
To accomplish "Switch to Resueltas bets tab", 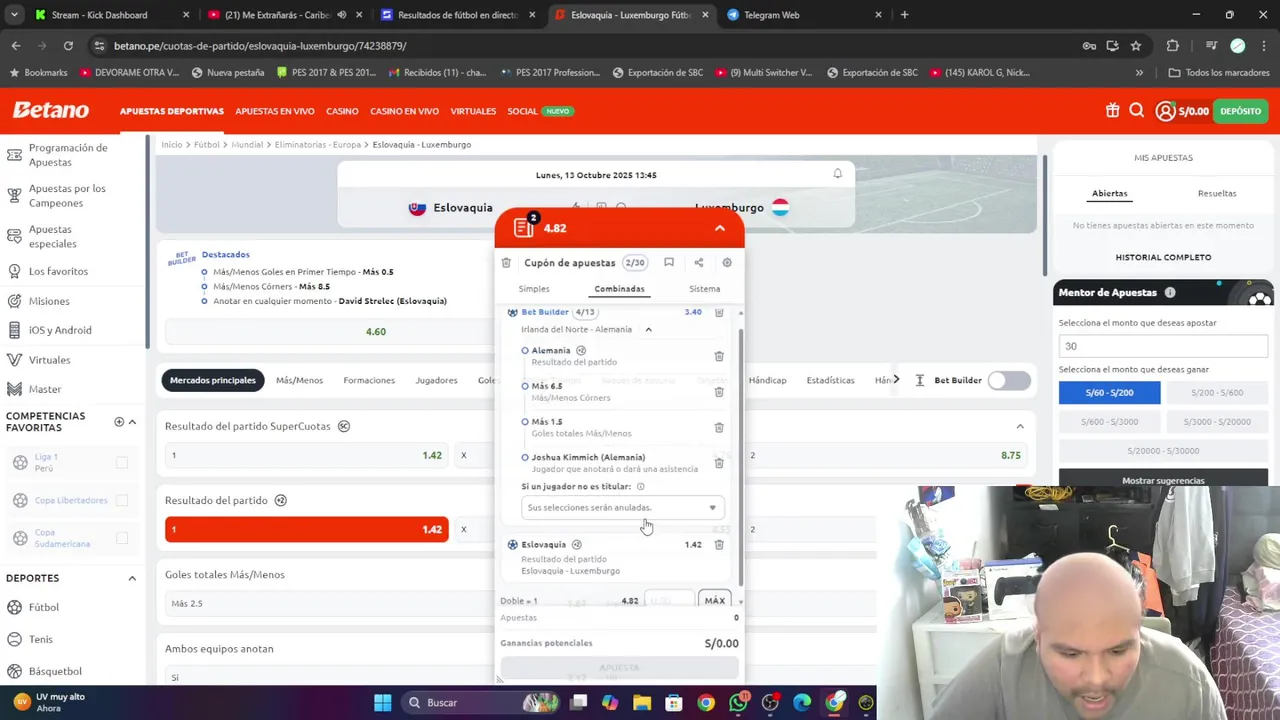I will (1217, 193).
